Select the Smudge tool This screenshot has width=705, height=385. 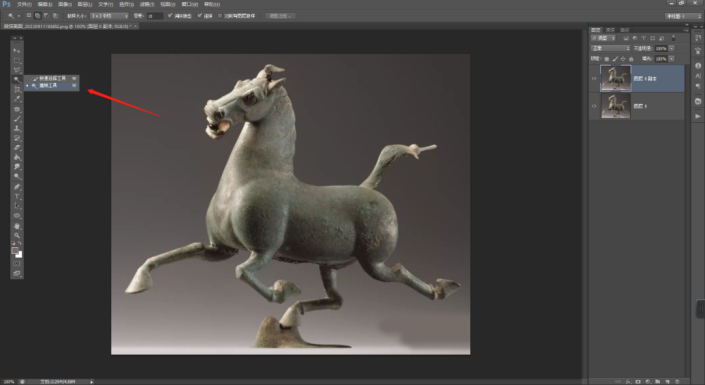point(17,167)
